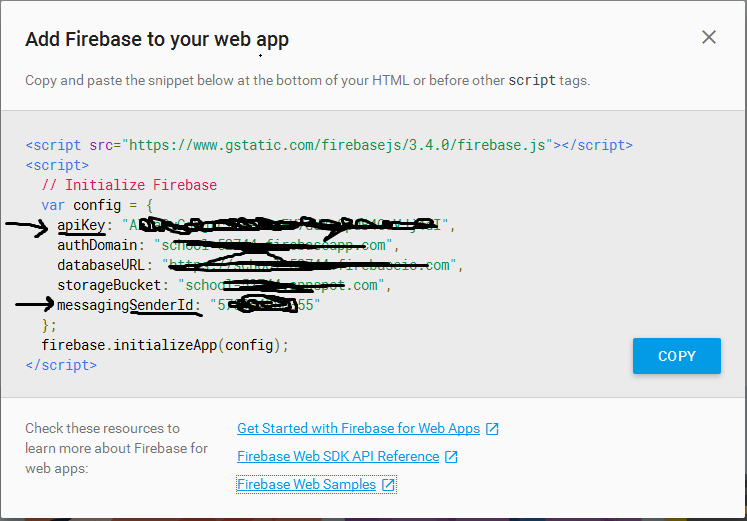The image size is (747, 521).
Task: Click external-link icon beside Get Started link
Action: [x=492, y=429]
